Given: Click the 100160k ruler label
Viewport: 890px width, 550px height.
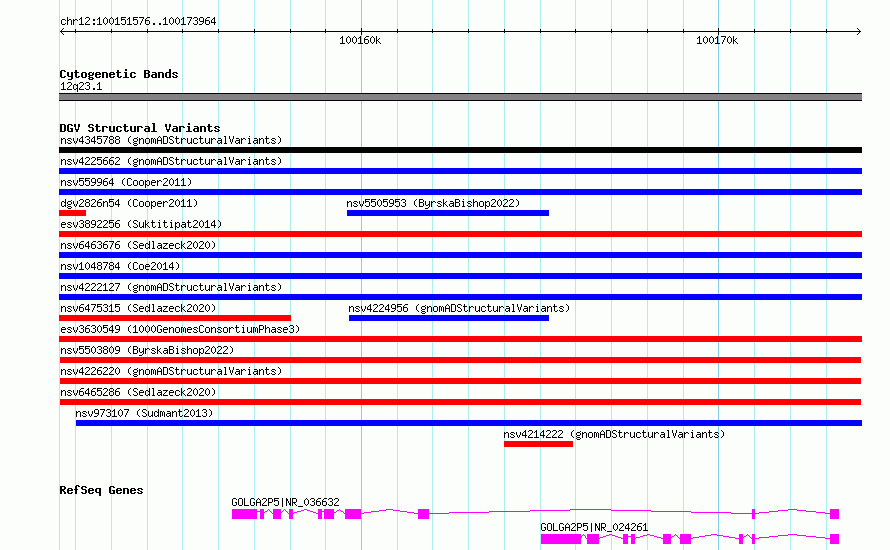Looking at the screenshot, I should click(360, 40).
